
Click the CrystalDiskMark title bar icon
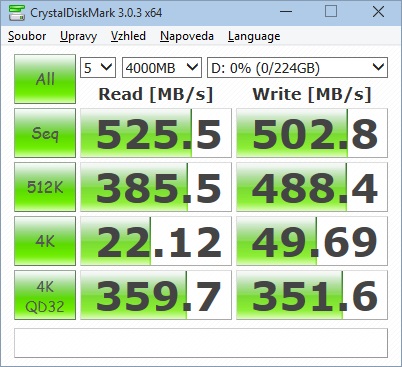[17, 13]
